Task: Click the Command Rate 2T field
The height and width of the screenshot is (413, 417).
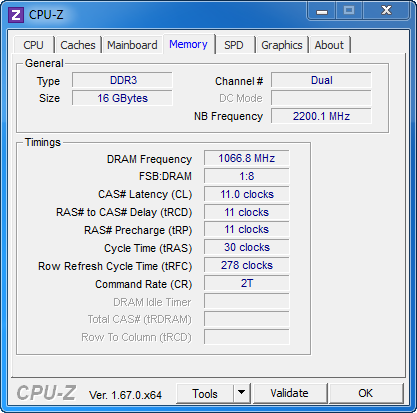Action: [247, 283]
